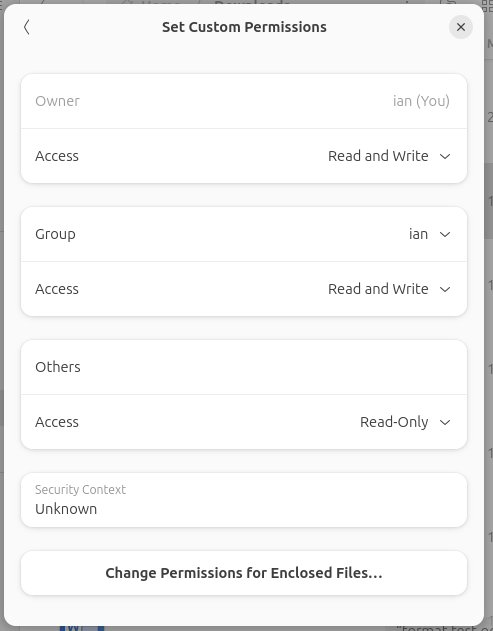Click the chevron next to Read-Only
493x631 pixels.
445,422
